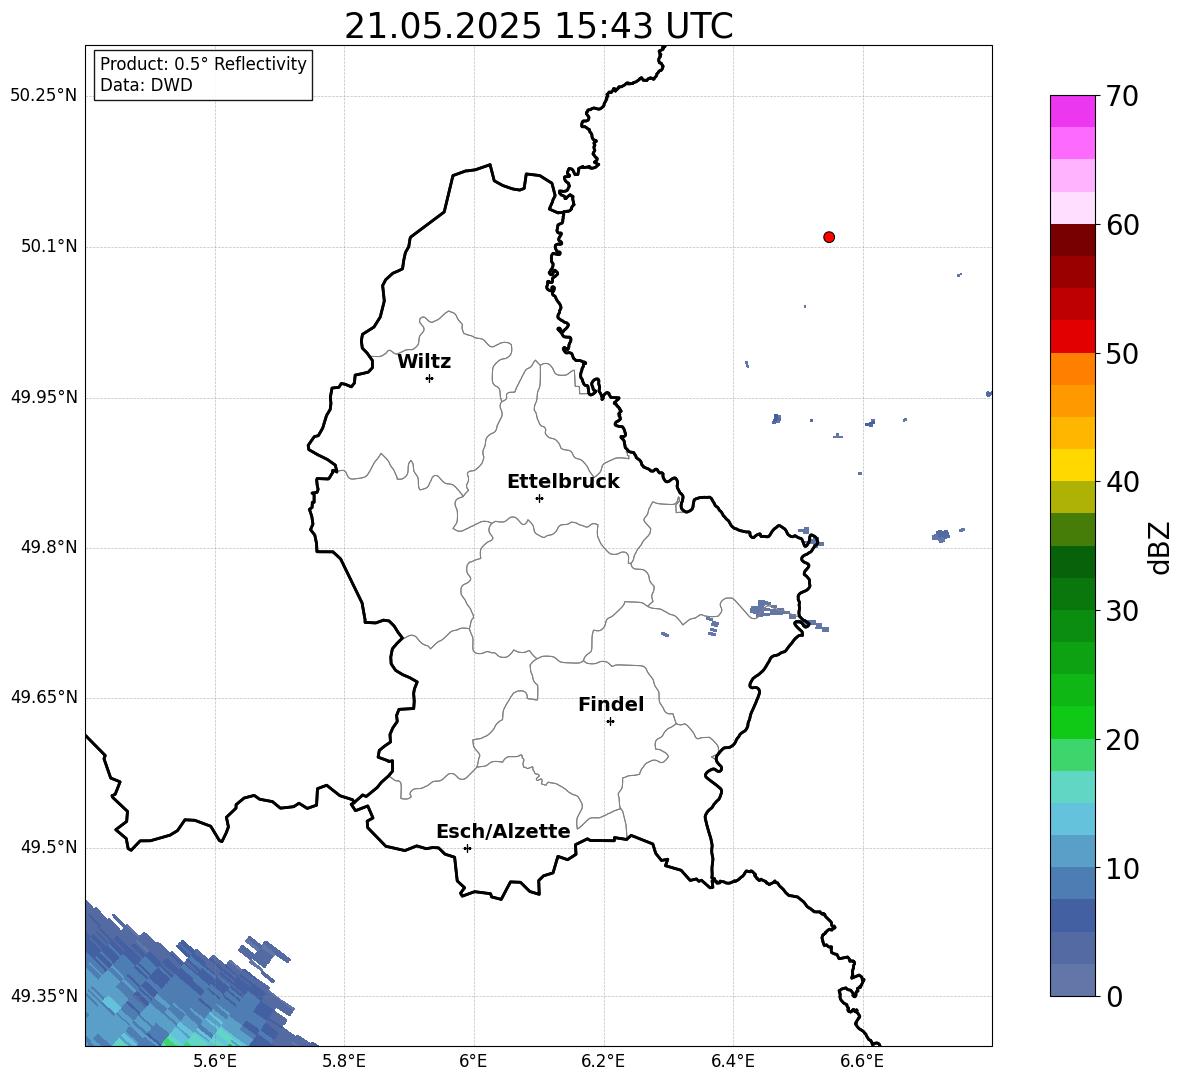Click the 5.8°E longitude label
The width and height of the screenshot is (1184, 1081).
344,1061
